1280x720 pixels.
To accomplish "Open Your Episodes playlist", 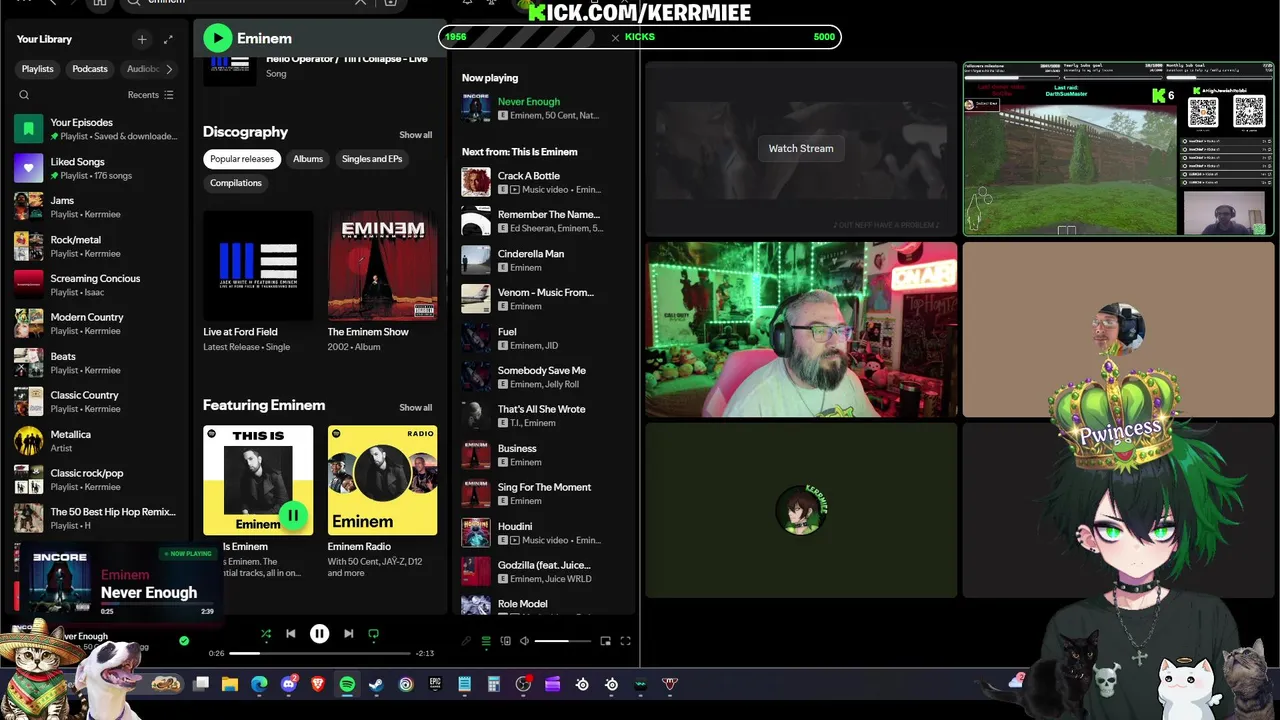I will [x=95, y=129].
